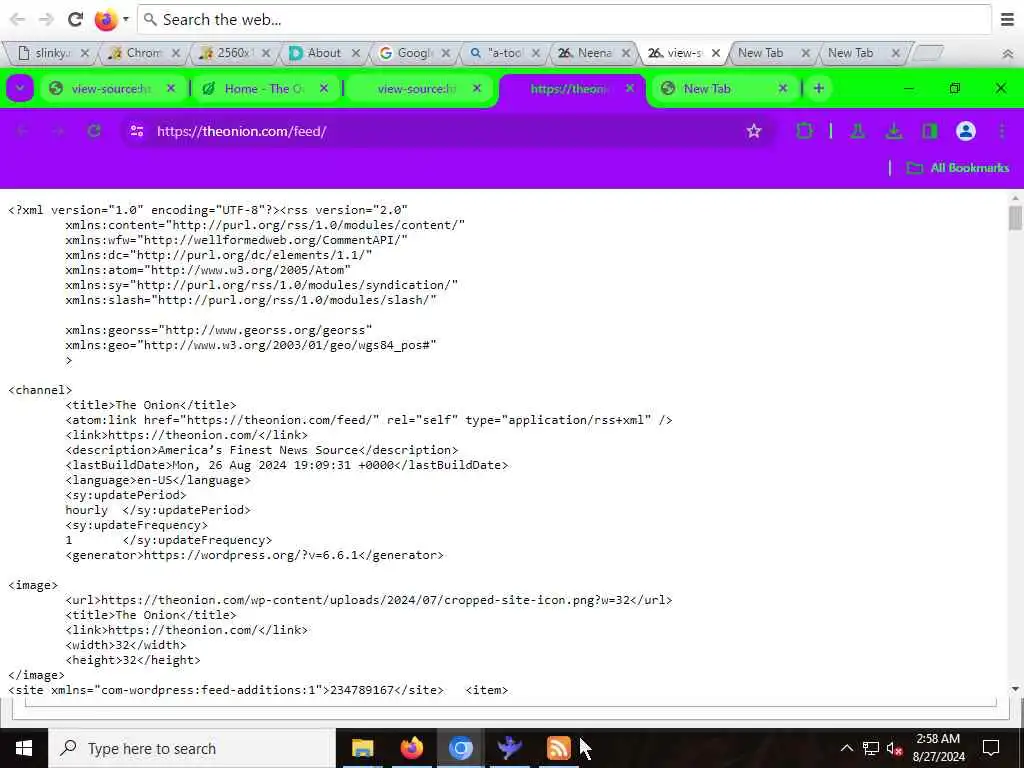Open the clock showing 2:58 AM
Image resolution: width=1024 pixels, height=768 pixels.
[938, 748]
